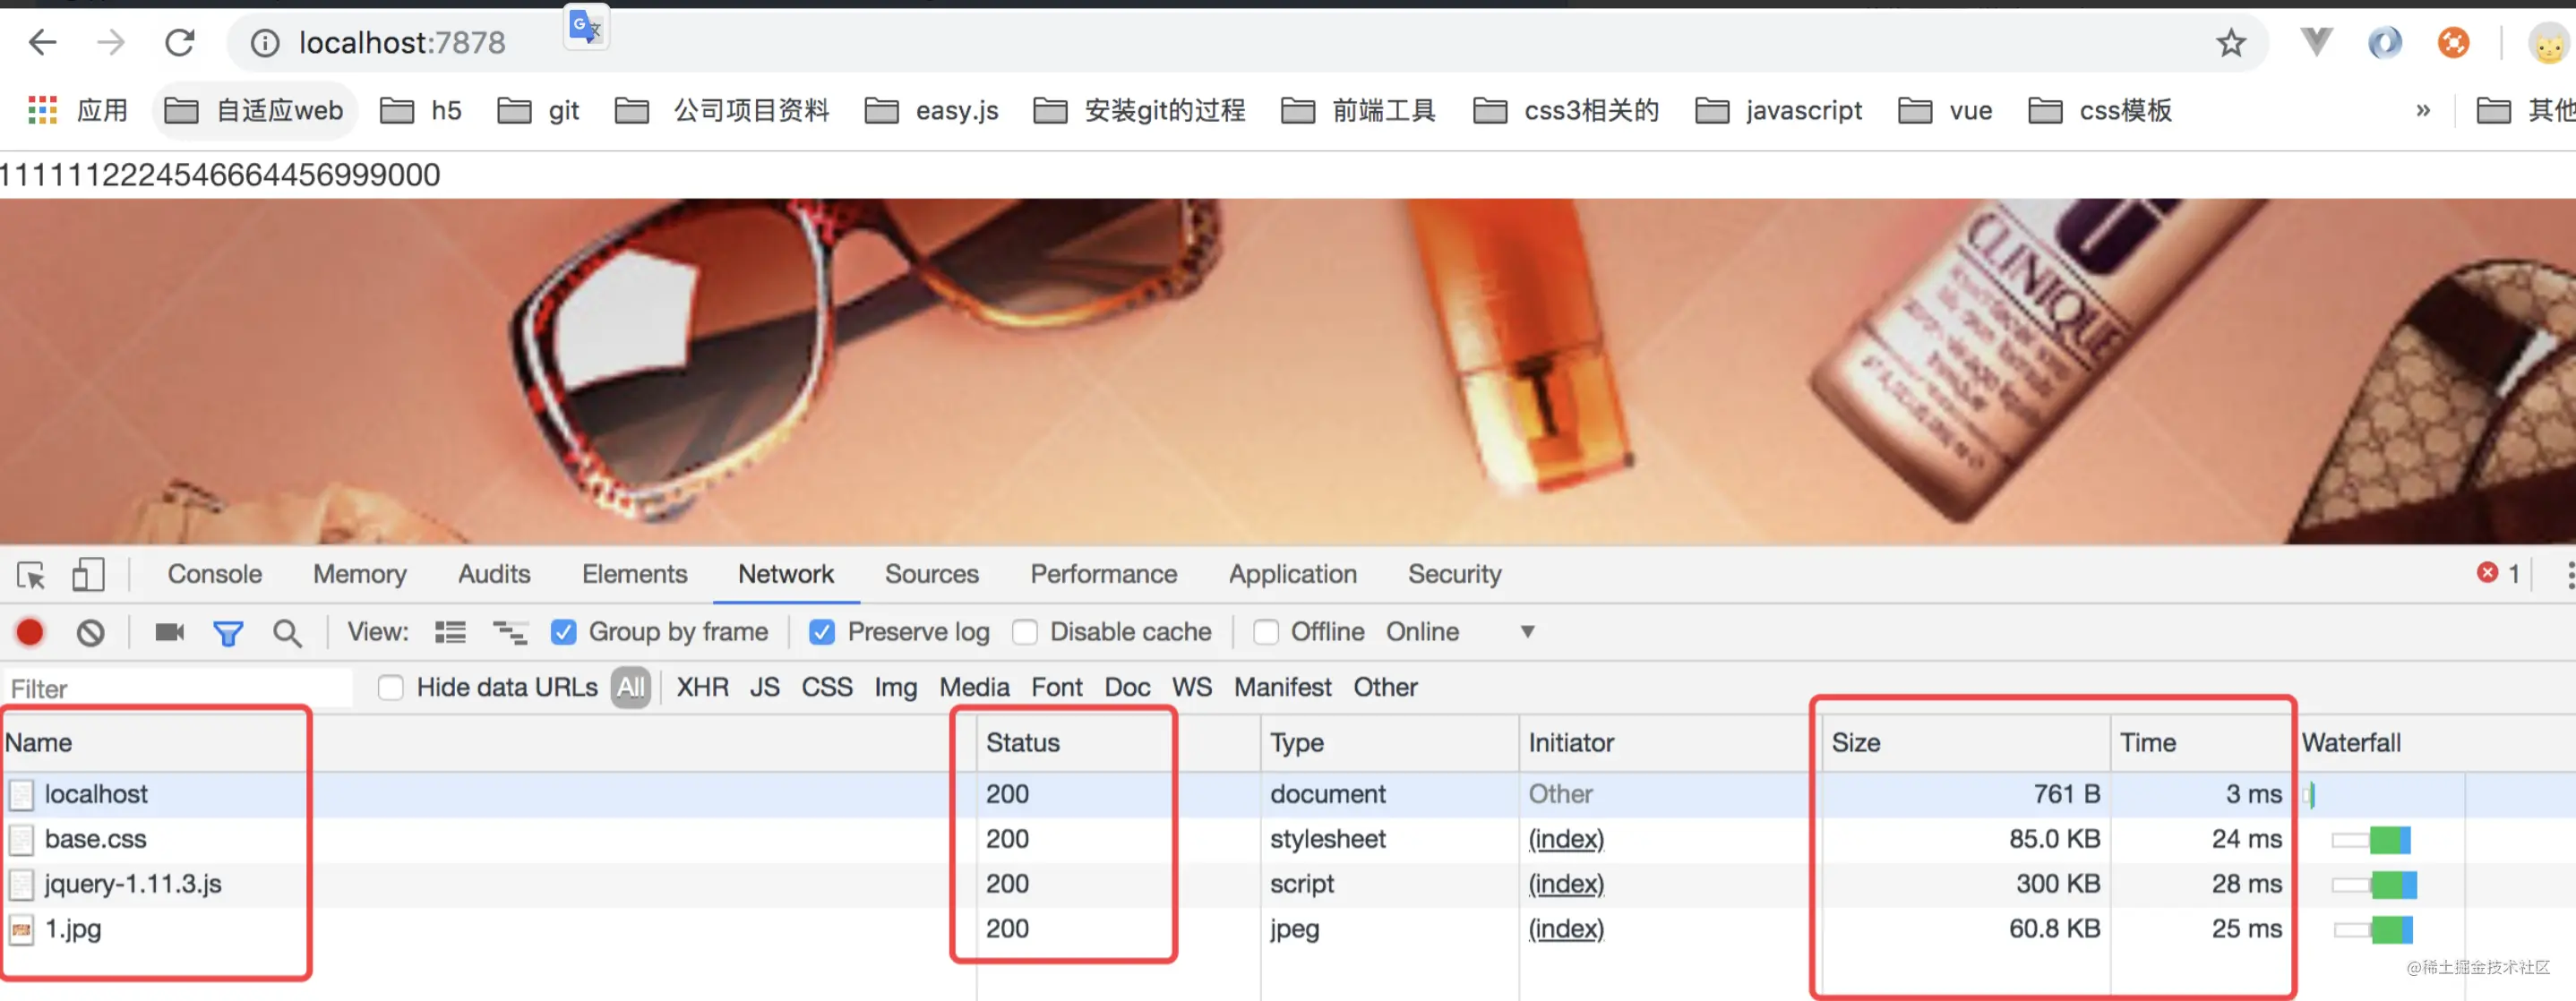Open the (index) initiator link for base.css
The height and width of the screenshot is (1001, 2576).
[x=1566, y=839]
